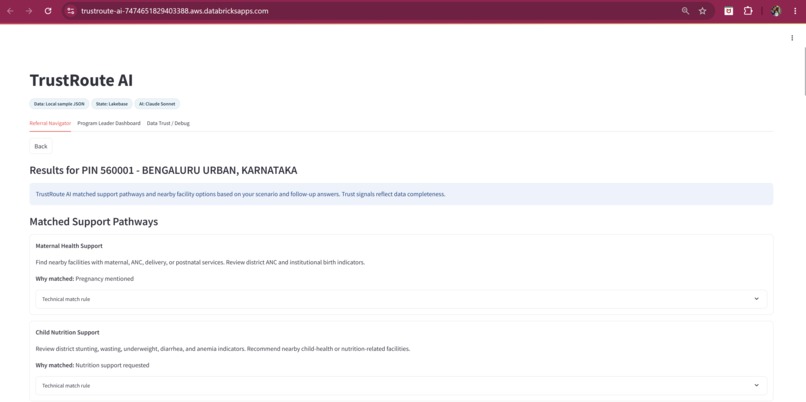Screen dimensions: 806x402
Task: Open site information icon in address bar
Action: [71, 11]
